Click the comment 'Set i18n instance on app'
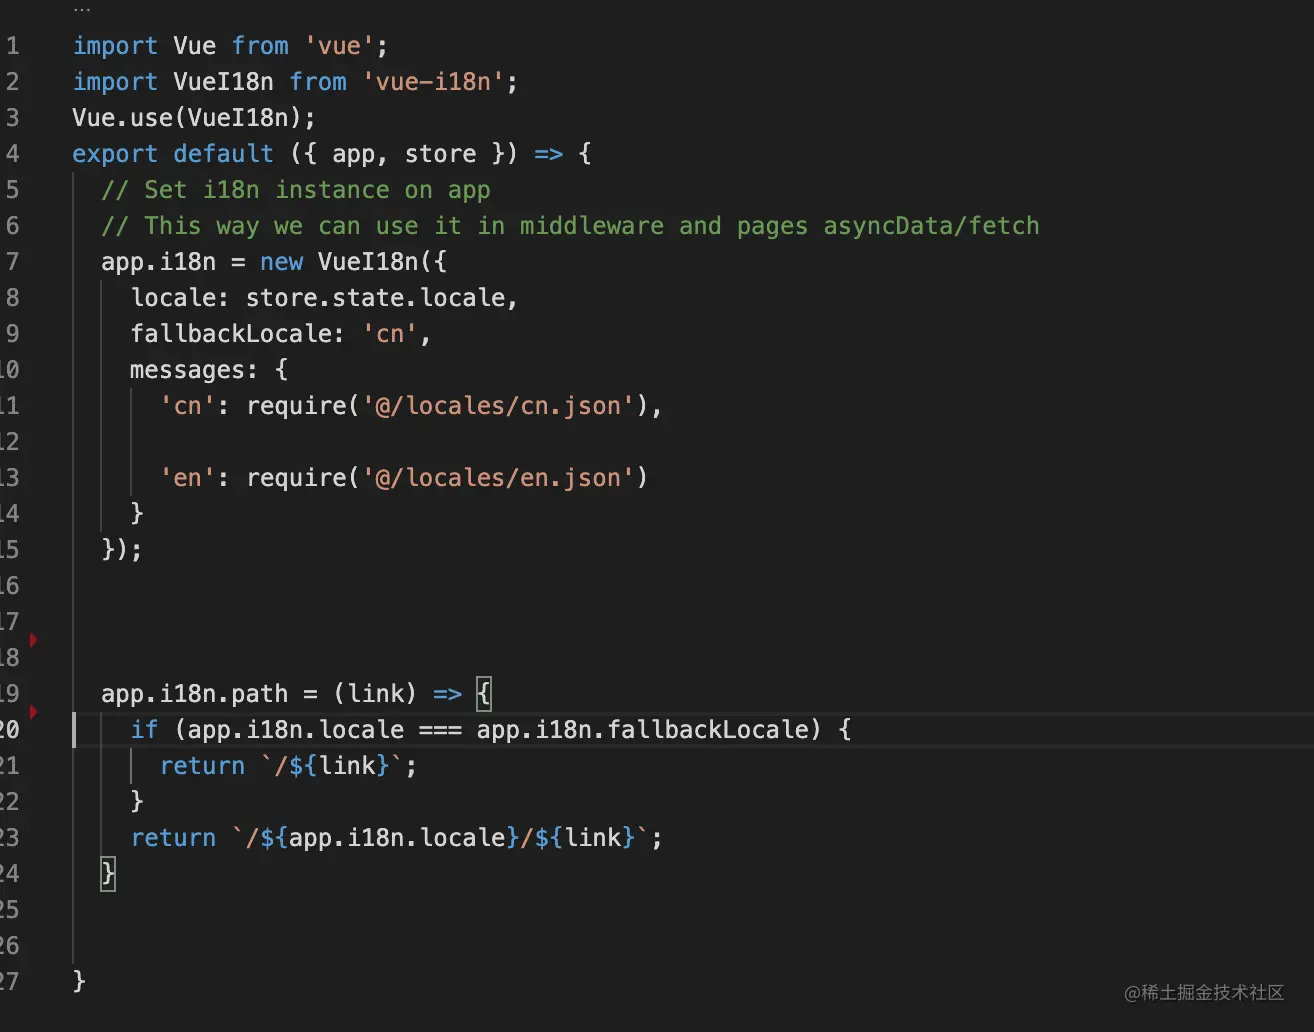 pos(296,190)
